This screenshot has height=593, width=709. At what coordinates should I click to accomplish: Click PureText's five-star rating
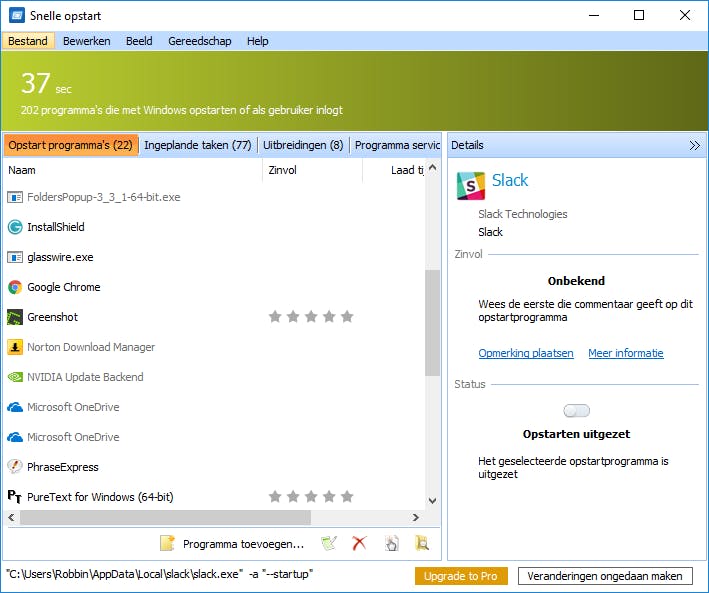click(x=311, y=497)
